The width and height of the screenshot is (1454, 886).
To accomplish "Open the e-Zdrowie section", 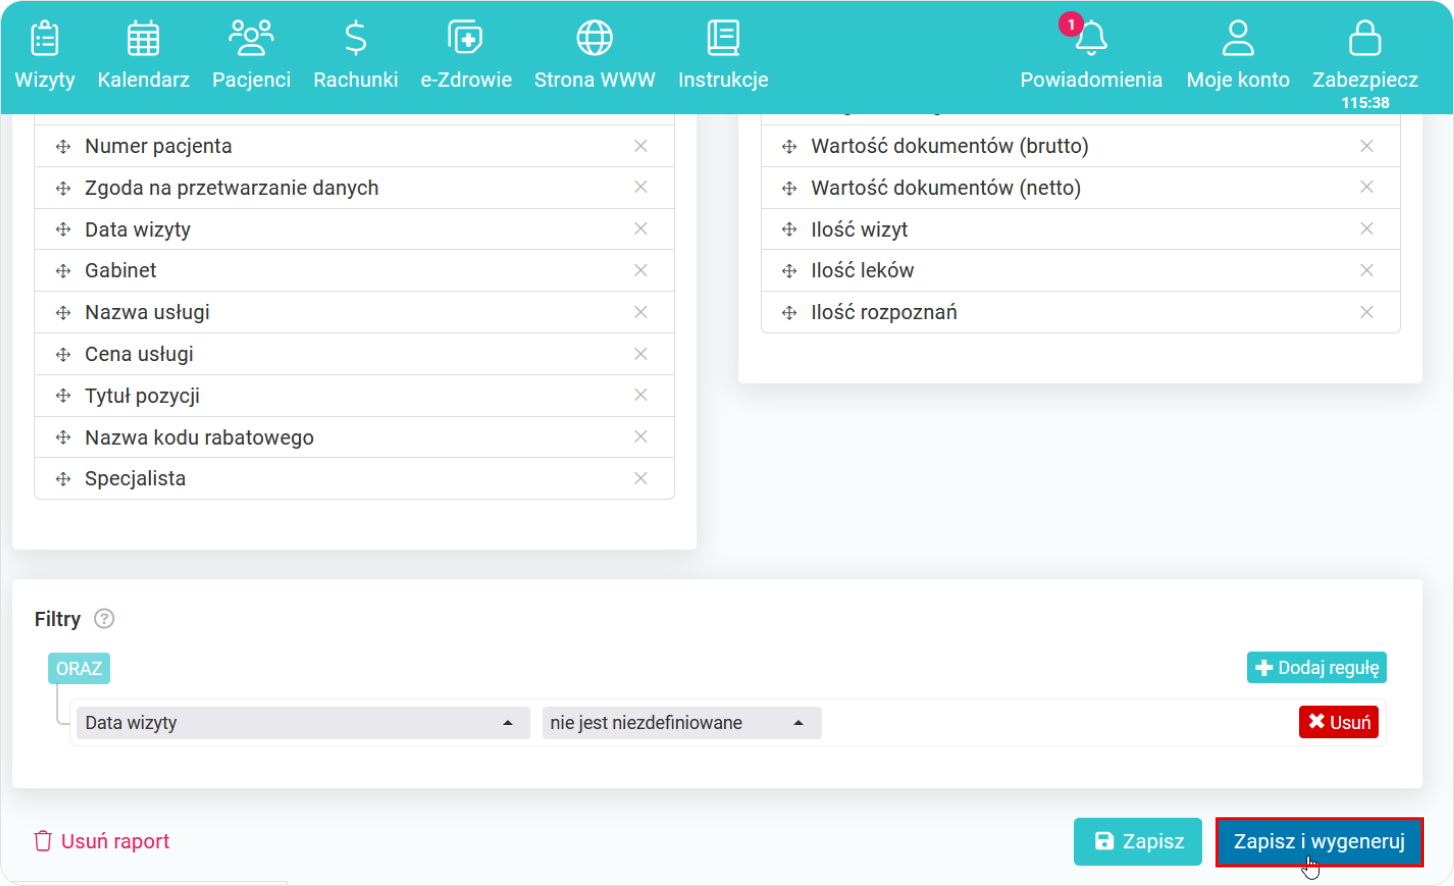I will (x=466, y=56).
